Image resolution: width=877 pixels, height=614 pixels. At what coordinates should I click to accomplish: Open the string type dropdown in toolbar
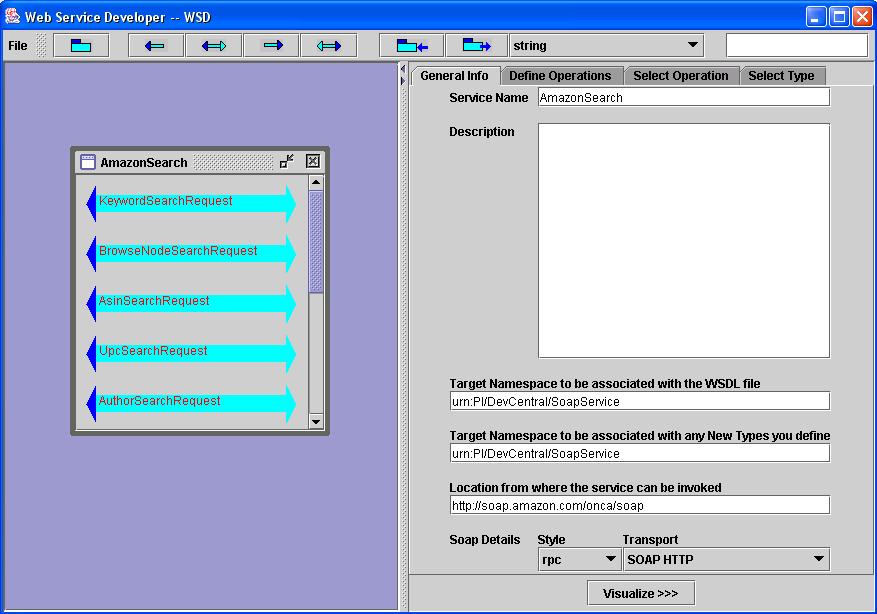point(606,45)
